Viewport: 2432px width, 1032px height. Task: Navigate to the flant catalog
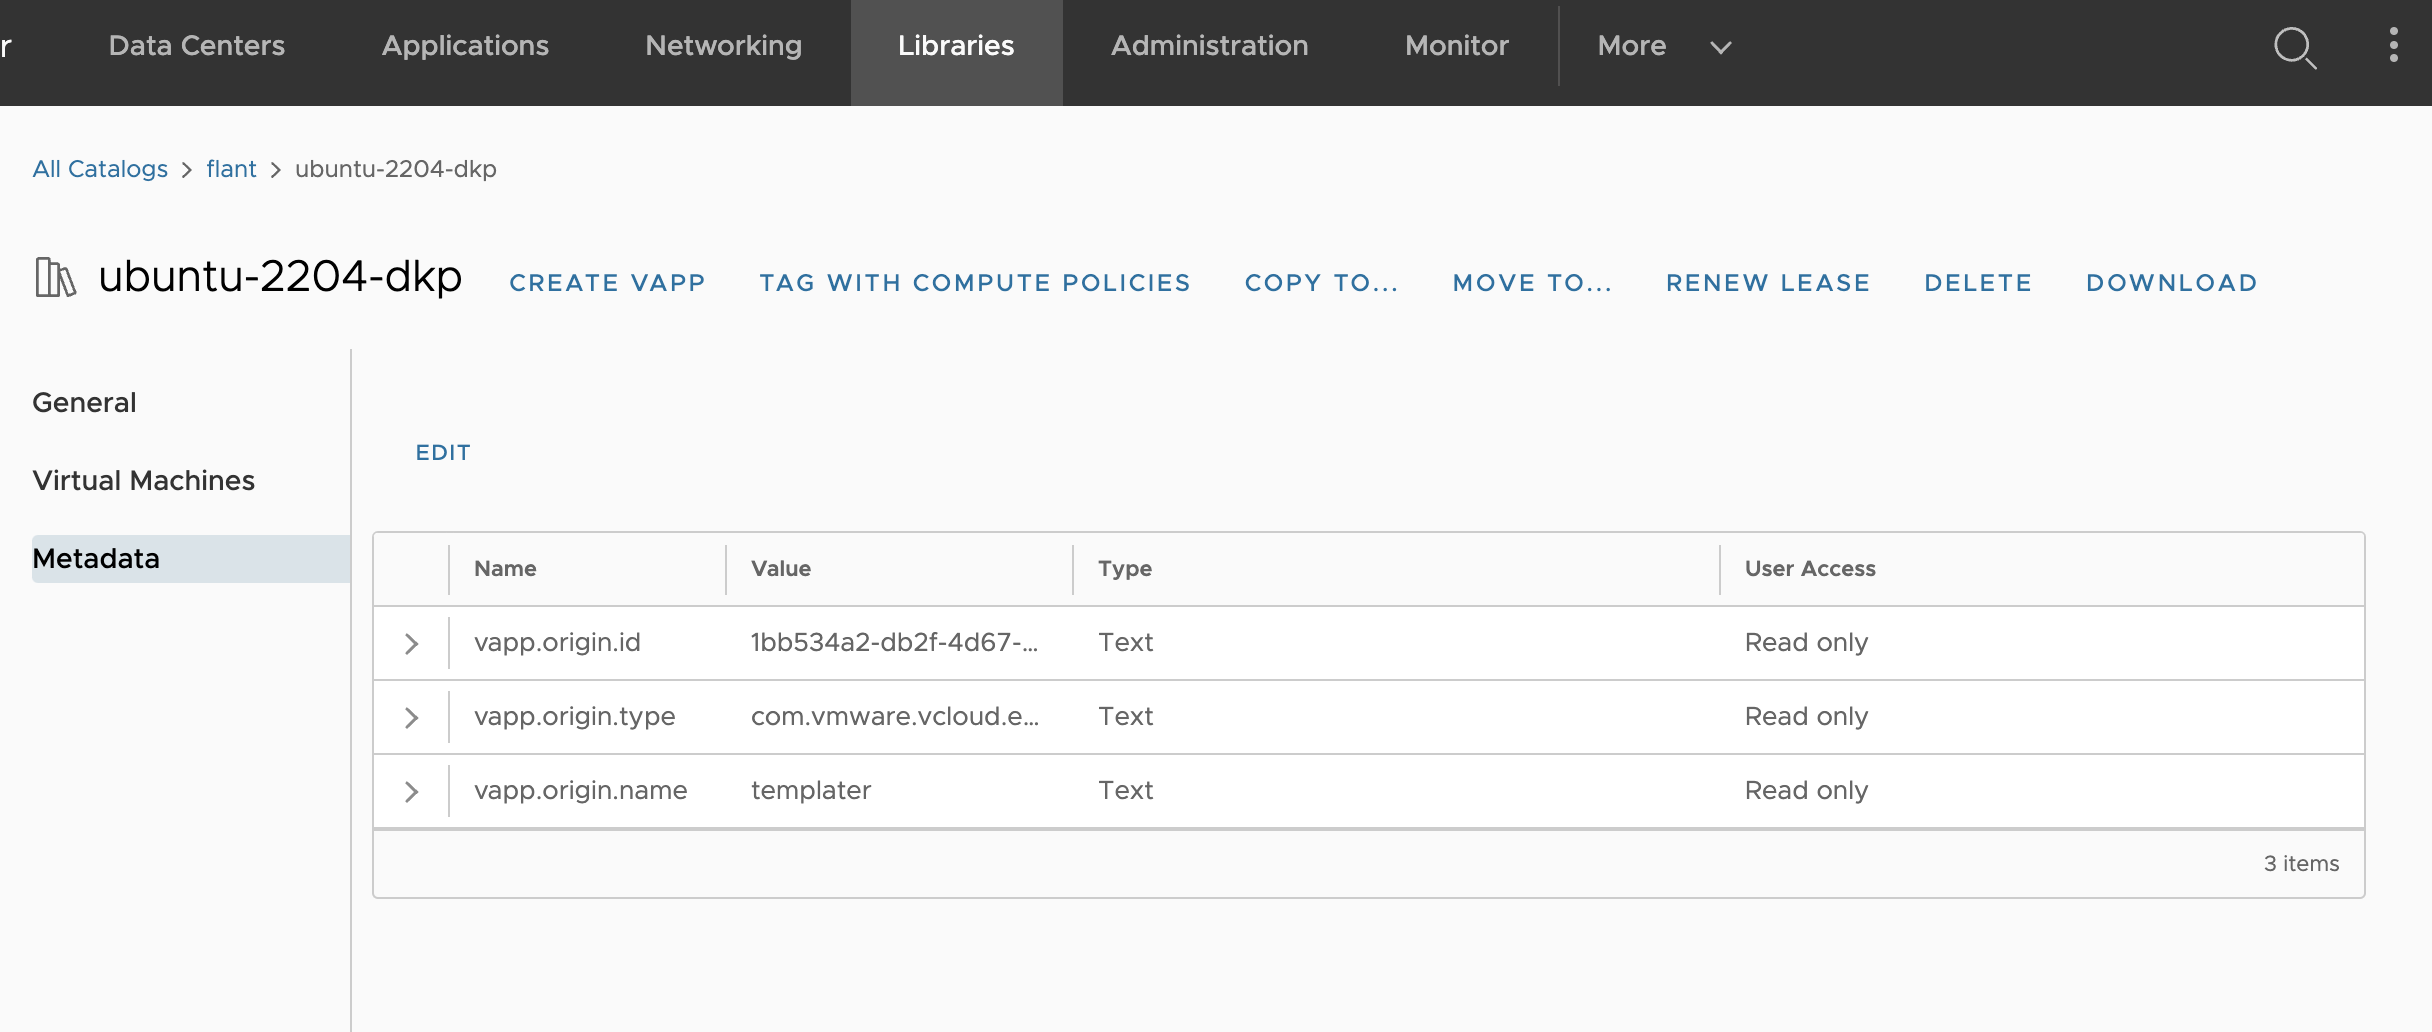[x=231, y=169]
